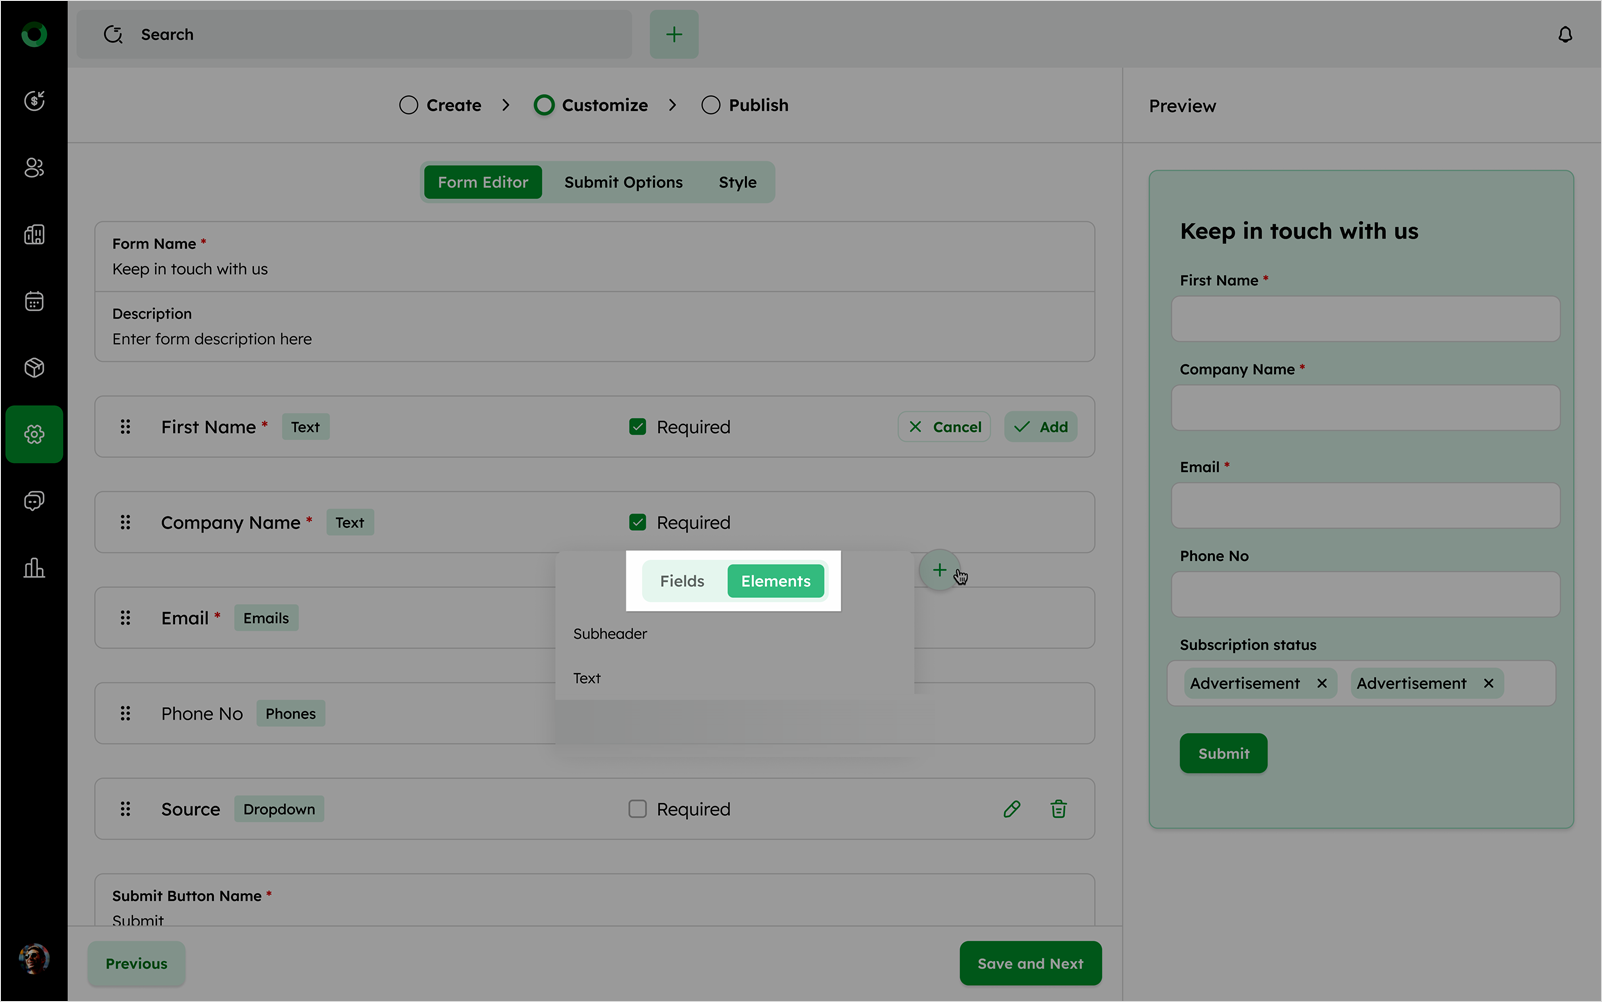
Task: Open the bar chart reports icon
Action: (x=34, y=568)
